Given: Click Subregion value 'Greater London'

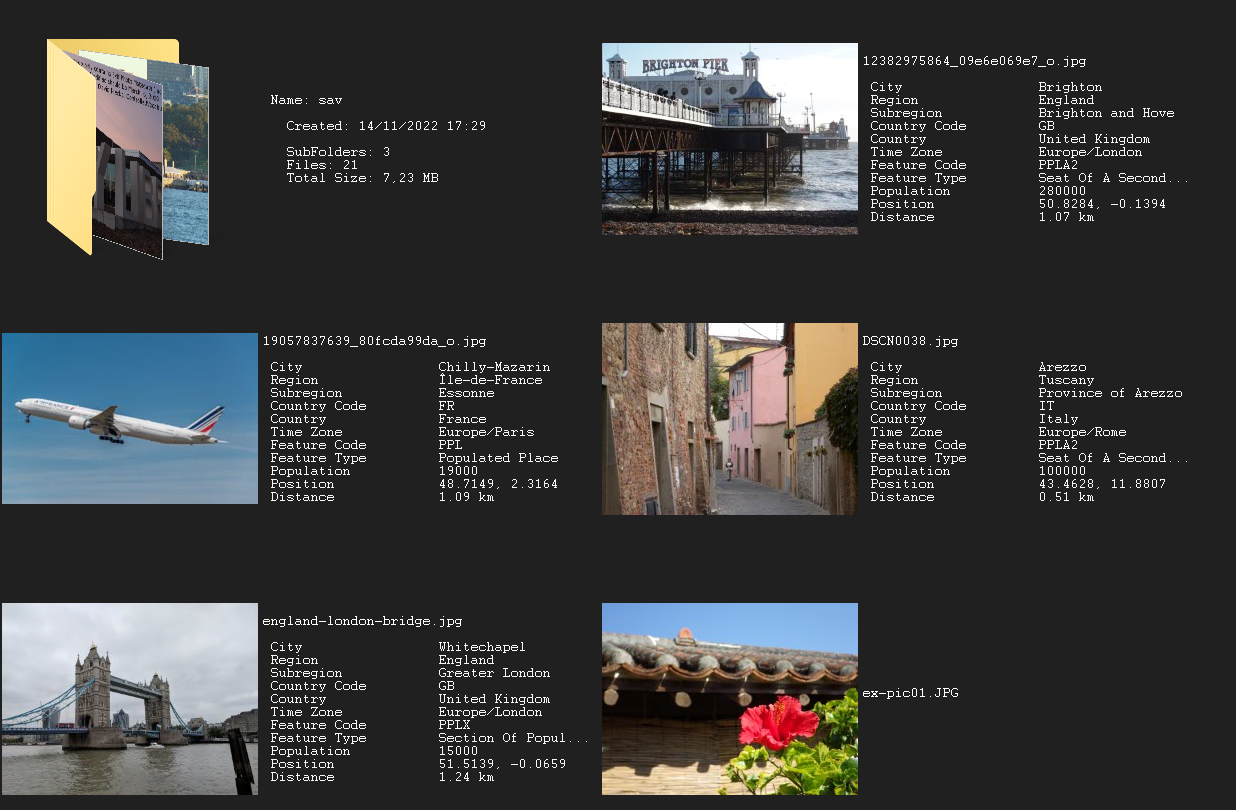Looking at the screenshot, I should 494,673.
